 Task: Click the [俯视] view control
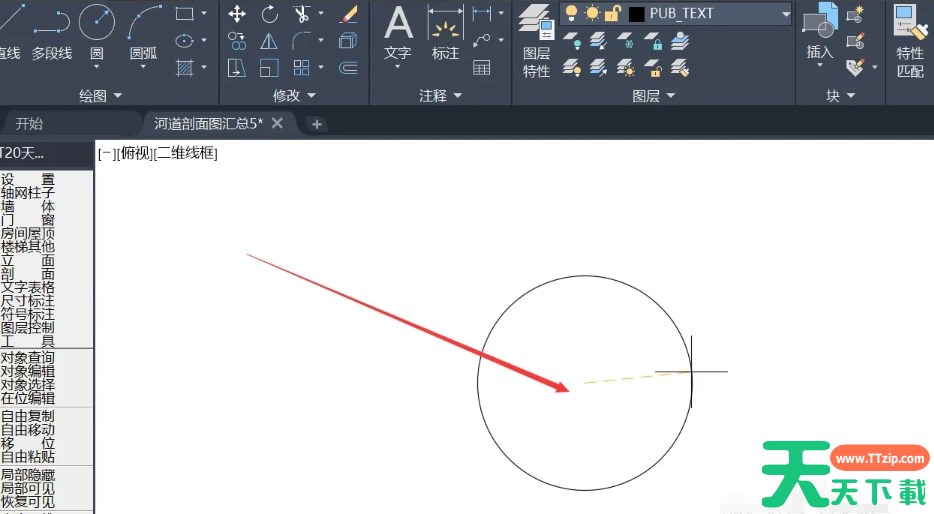[135, 154]
